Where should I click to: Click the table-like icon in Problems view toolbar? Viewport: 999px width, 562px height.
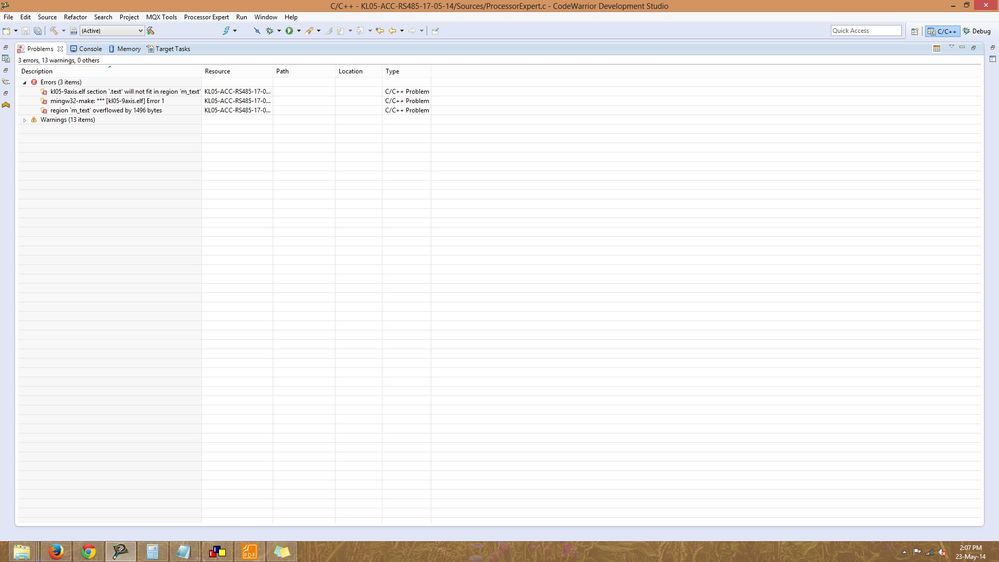point(937,48)
